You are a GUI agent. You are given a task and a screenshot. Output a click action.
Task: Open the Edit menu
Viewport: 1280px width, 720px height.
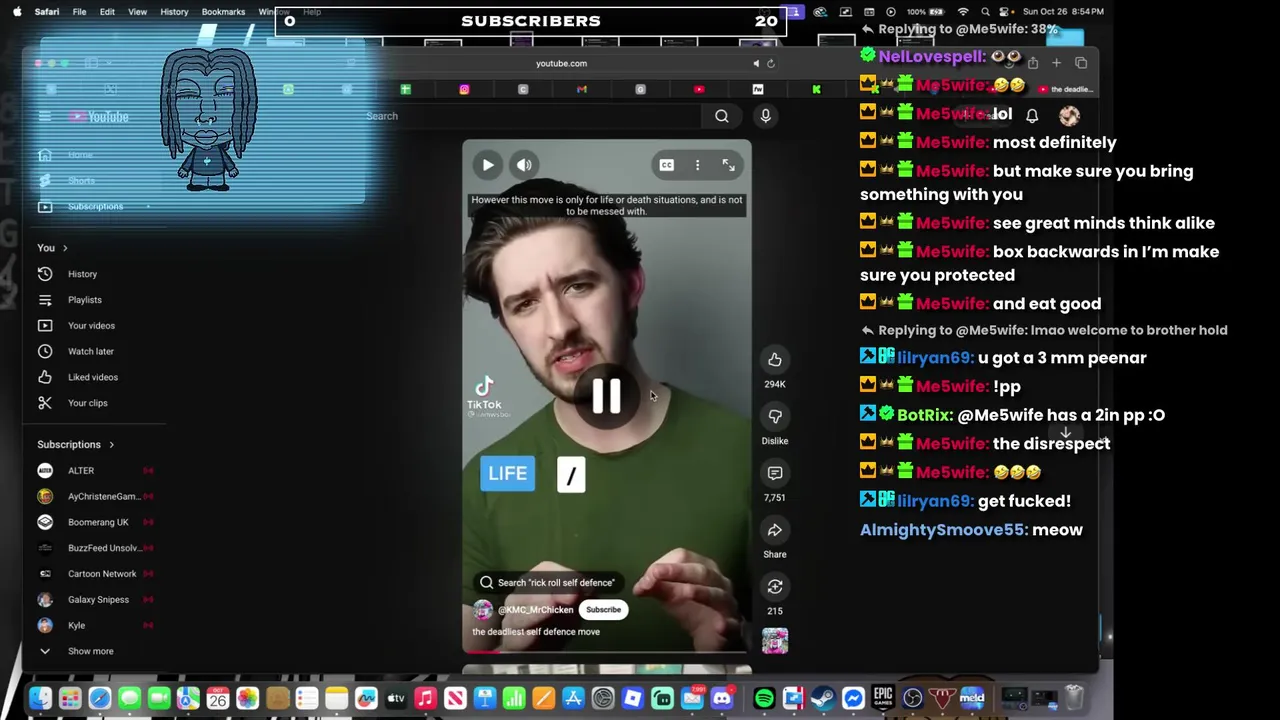[x=107, y=12]
